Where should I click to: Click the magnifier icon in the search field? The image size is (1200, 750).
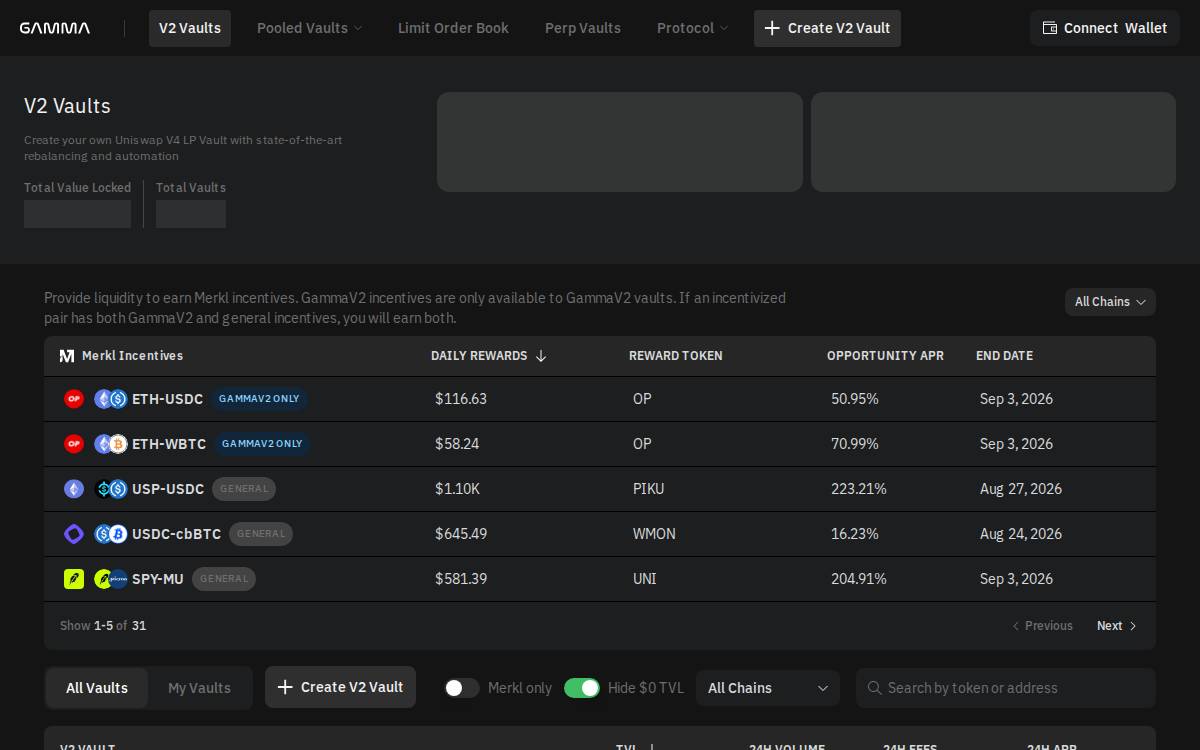click(874, 688)
